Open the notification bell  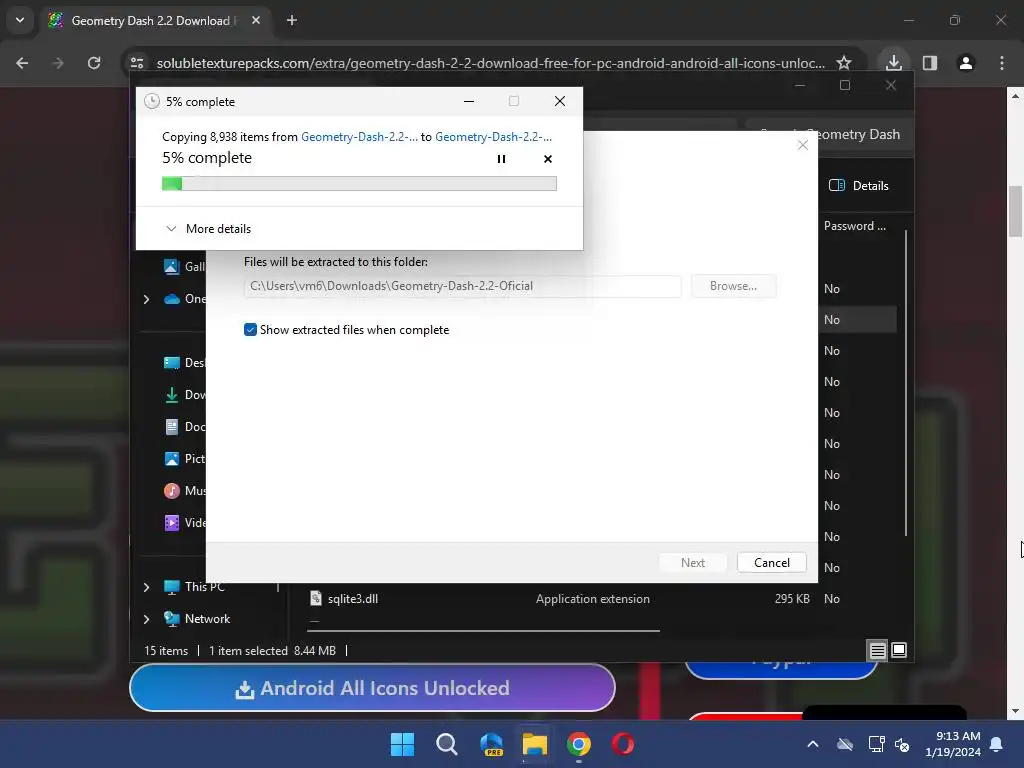(997, 744)
